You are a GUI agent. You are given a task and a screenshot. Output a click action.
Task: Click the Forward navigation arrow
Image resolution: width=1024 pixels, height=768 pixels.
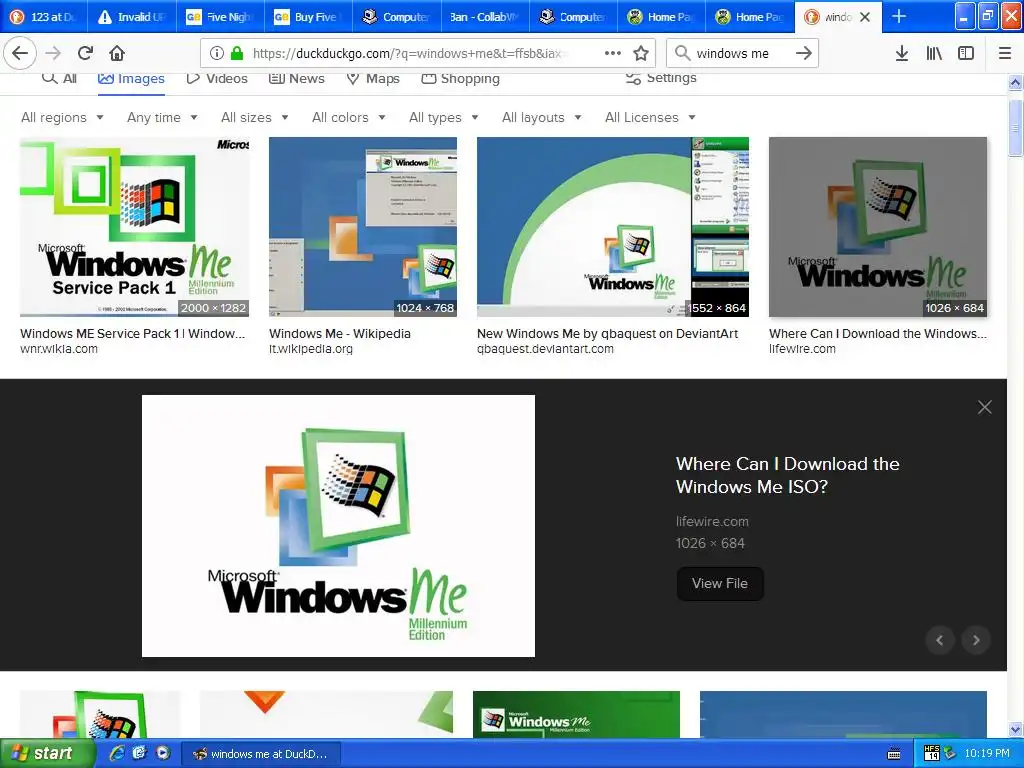(x=53, y=53)
